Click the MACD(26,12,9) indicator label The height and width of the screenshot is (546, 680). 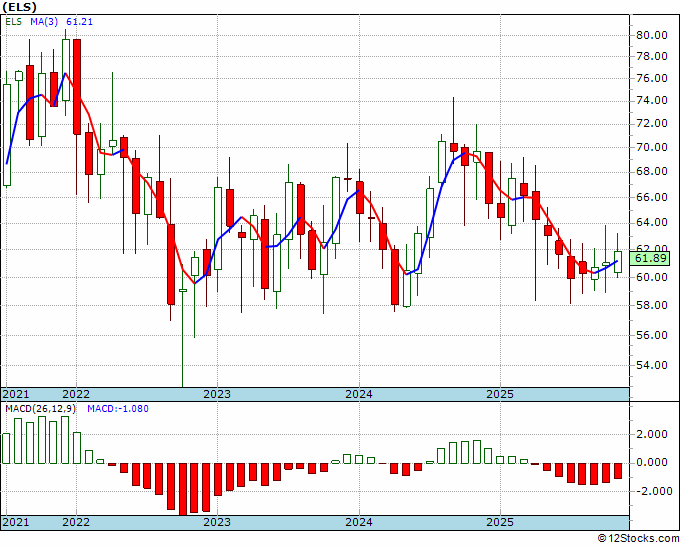coord(40,409)
